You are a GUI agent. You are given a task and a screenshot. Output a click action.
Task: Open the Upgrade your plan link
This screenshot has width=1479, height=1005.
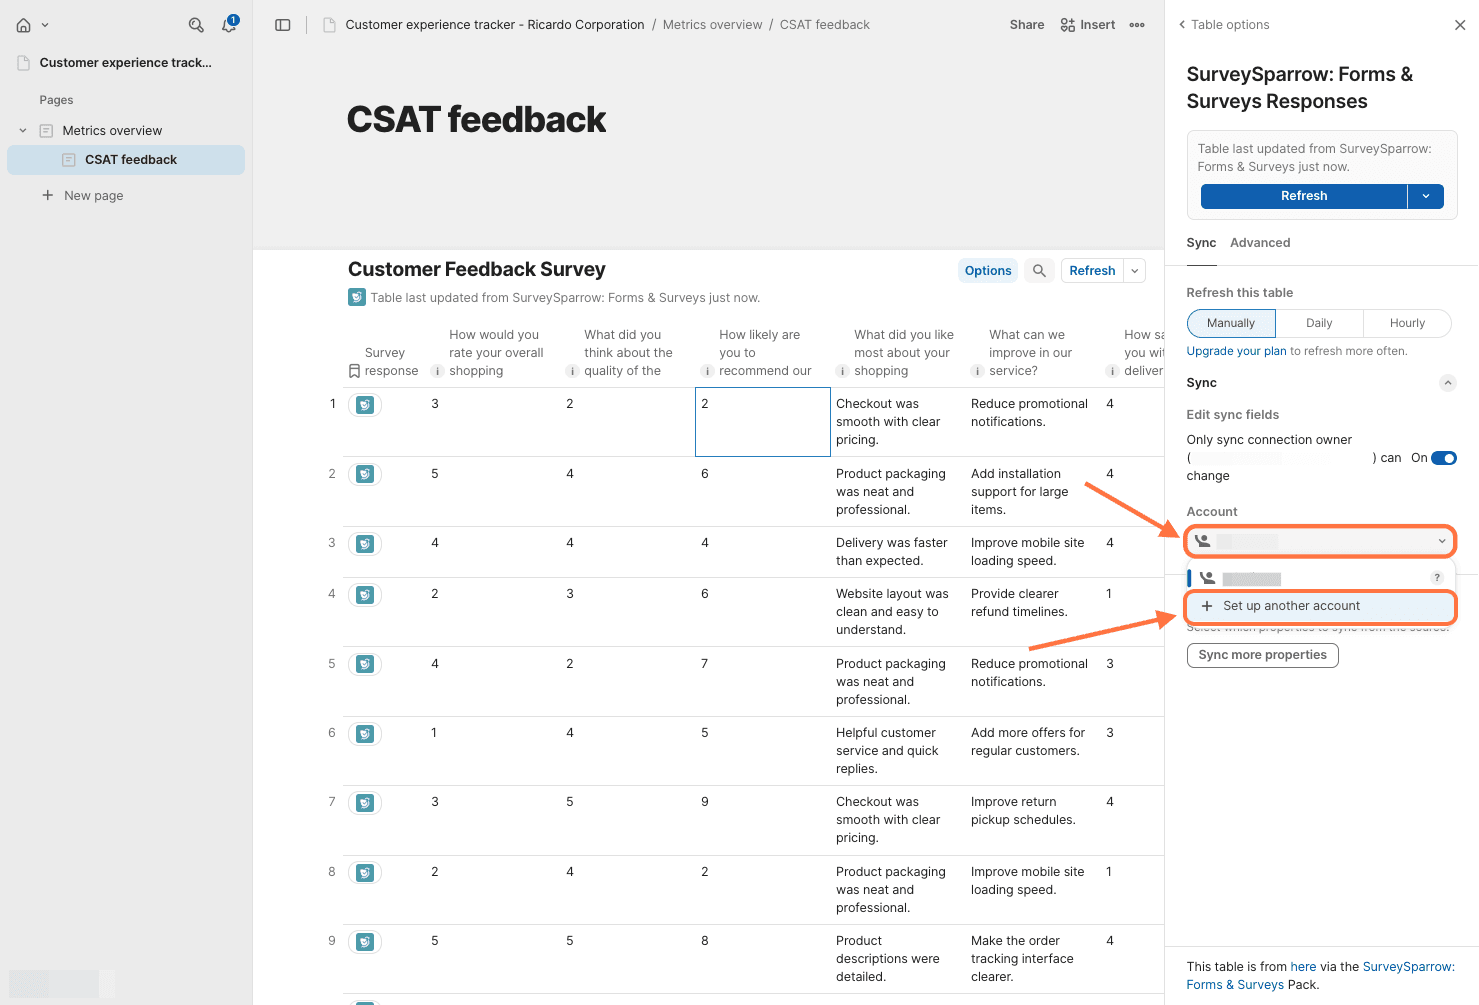(1236, 351)
